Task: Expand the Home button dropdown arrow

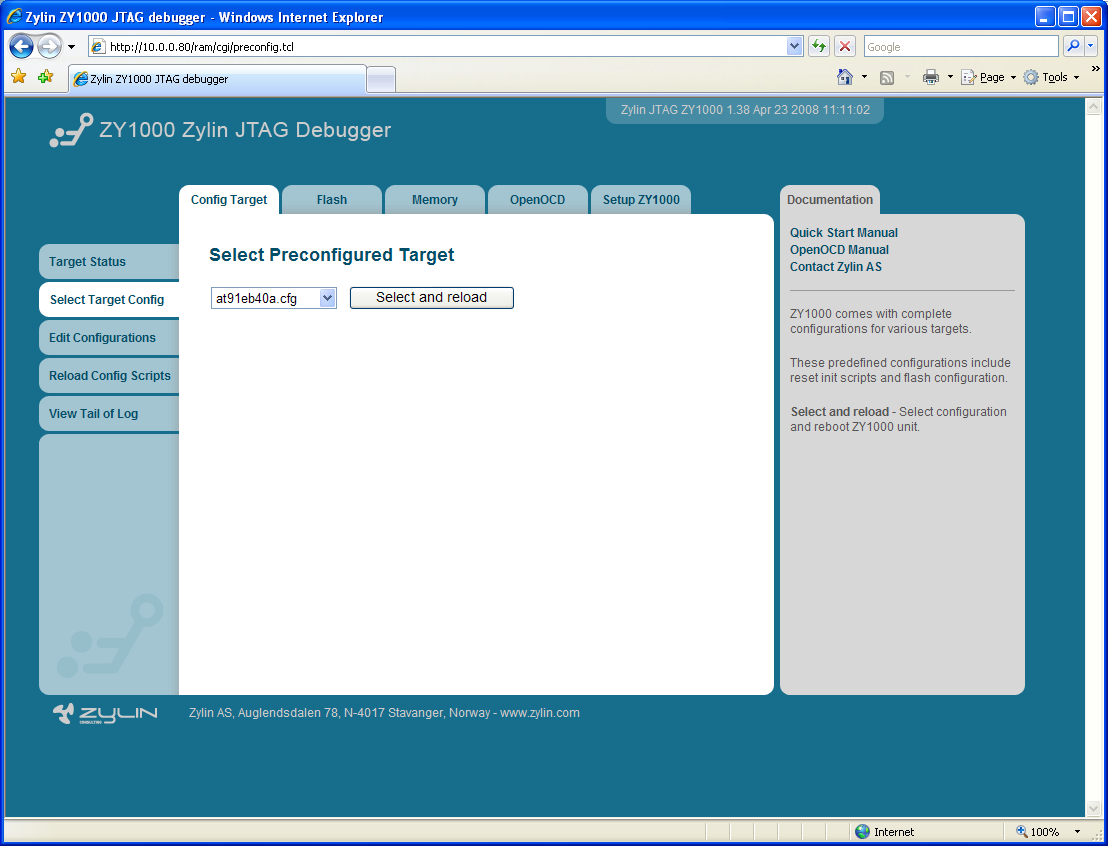Action: [x=864, y=77]
